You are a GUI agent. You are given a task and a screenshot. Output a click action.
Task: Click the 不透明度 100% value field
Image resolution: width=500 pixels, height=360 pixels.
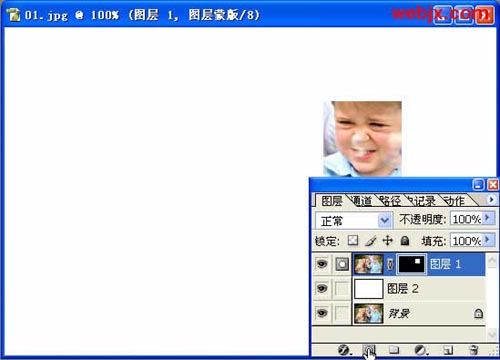tap(467, 219)
